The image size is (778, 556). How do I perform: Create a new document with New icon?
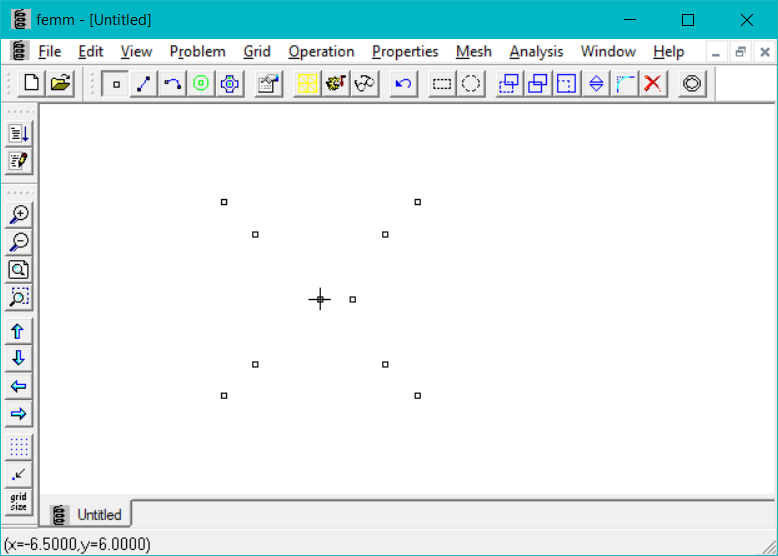tap(32, 83)
